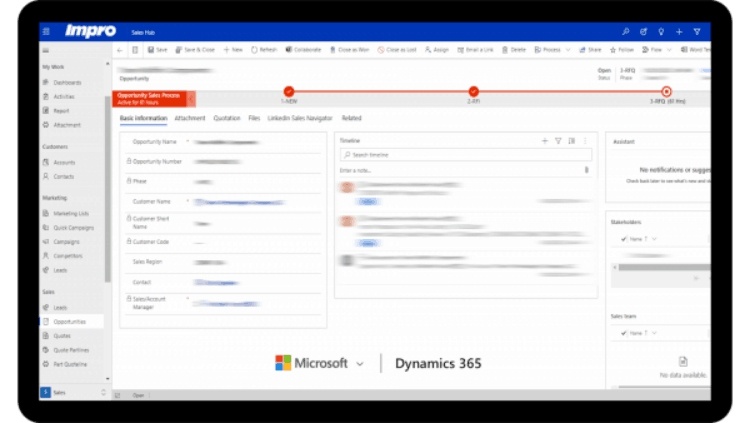Click the plus quick-create icon in top bar
This screenshot has width=750, height=423.
coord(679,32)
